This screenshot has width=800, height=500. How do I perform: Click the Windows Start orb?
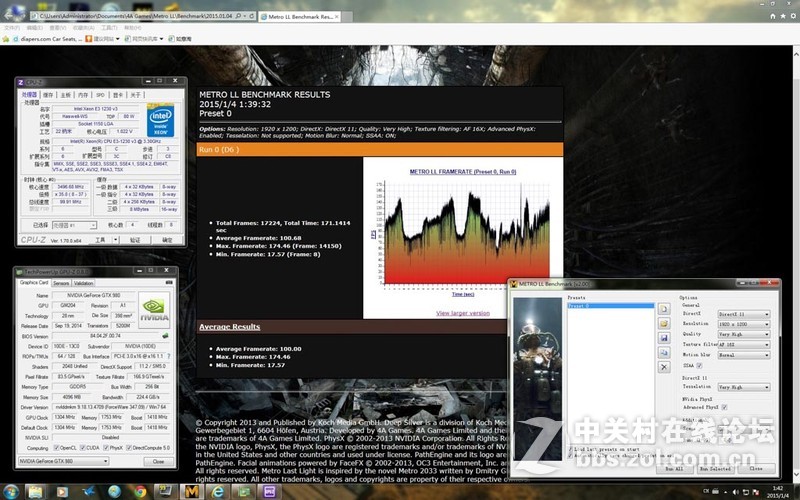click(13, 491)
